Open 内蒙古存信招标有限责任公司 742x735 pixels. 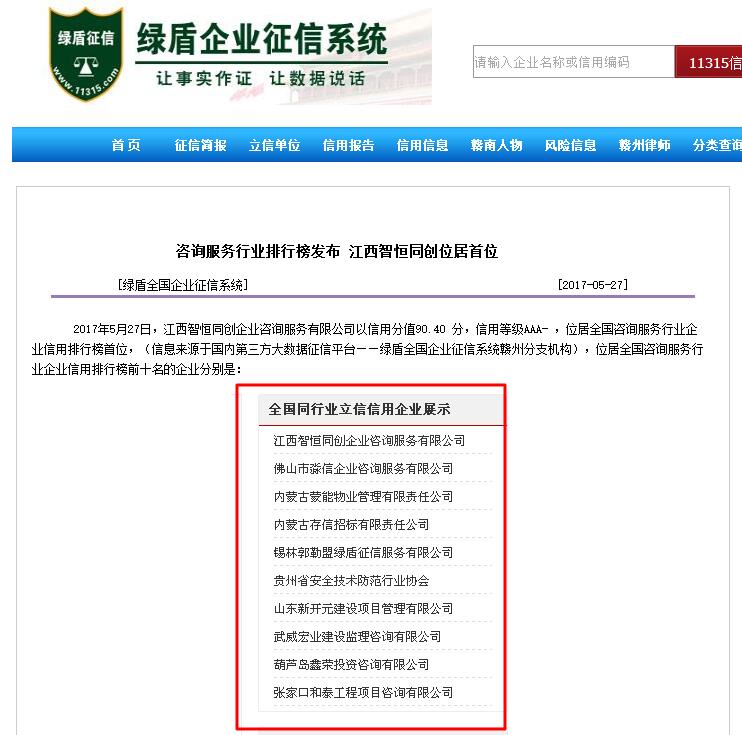351,524
